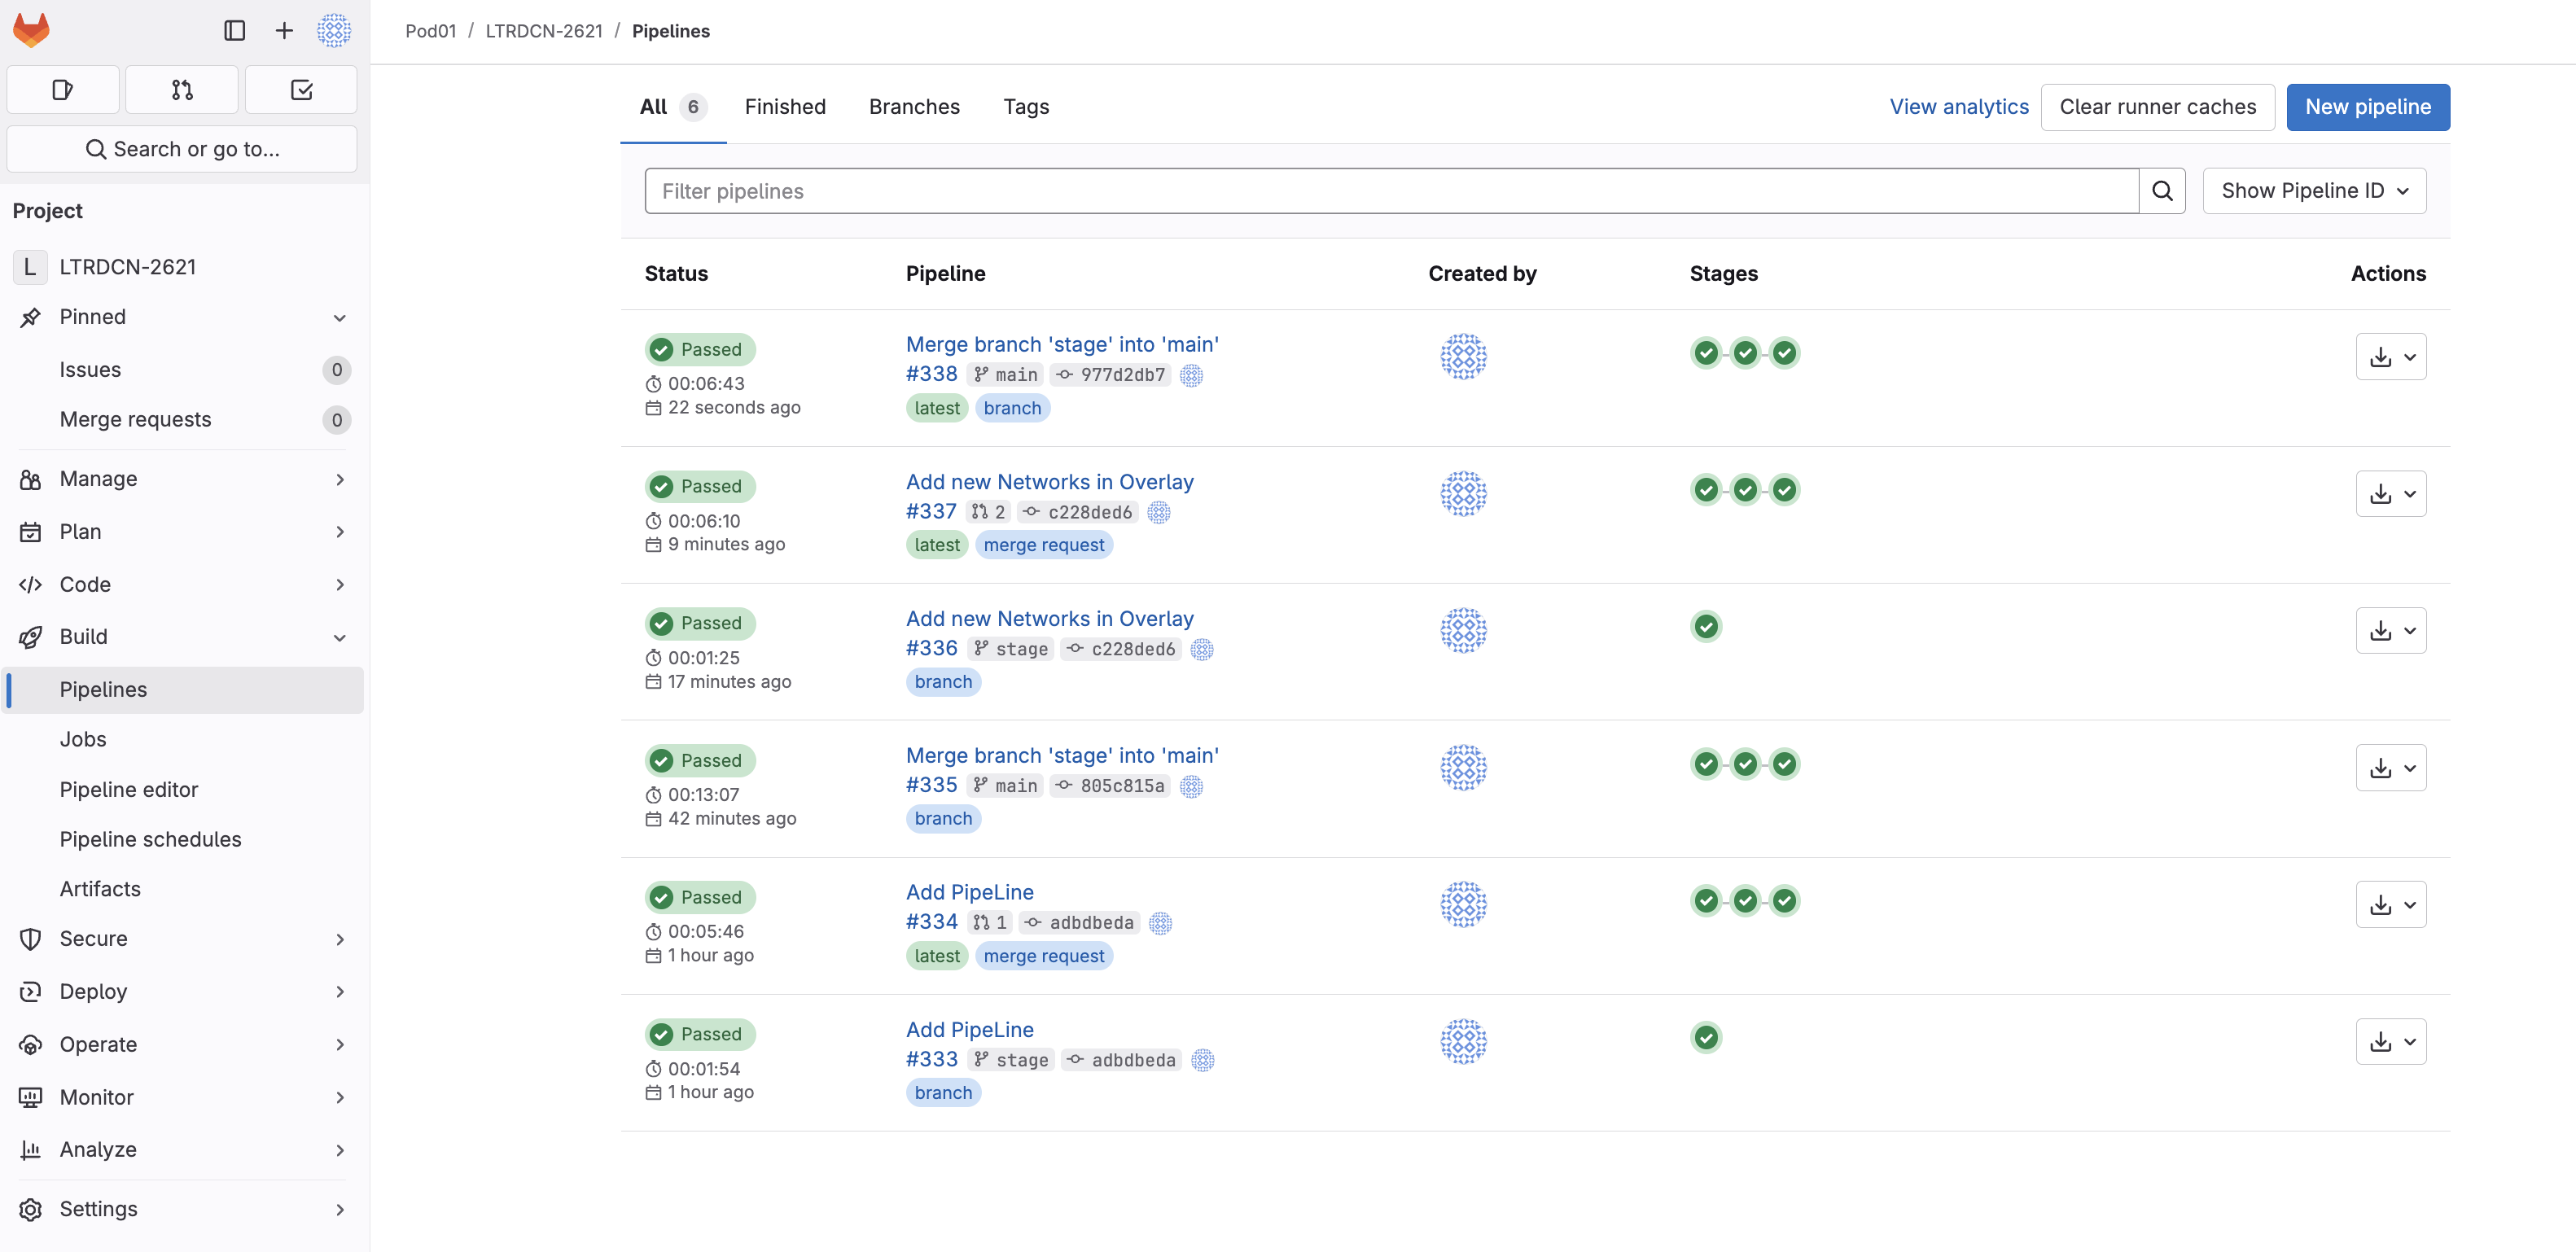Switch to the Finished tab
Screen dimensions: 2576x1252
click(x=785, y=107)
